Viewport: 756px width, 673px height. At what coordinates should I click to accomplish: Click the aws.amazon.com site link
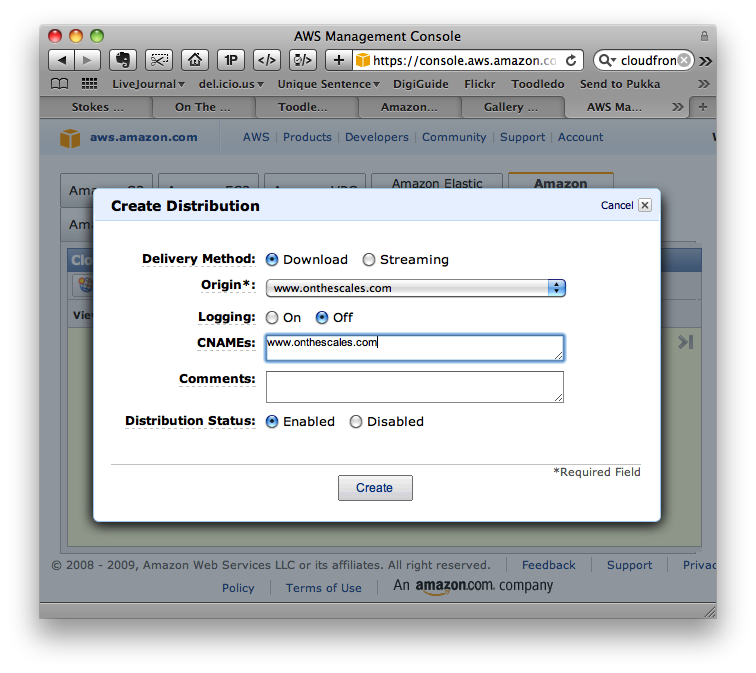click(144, 137)
